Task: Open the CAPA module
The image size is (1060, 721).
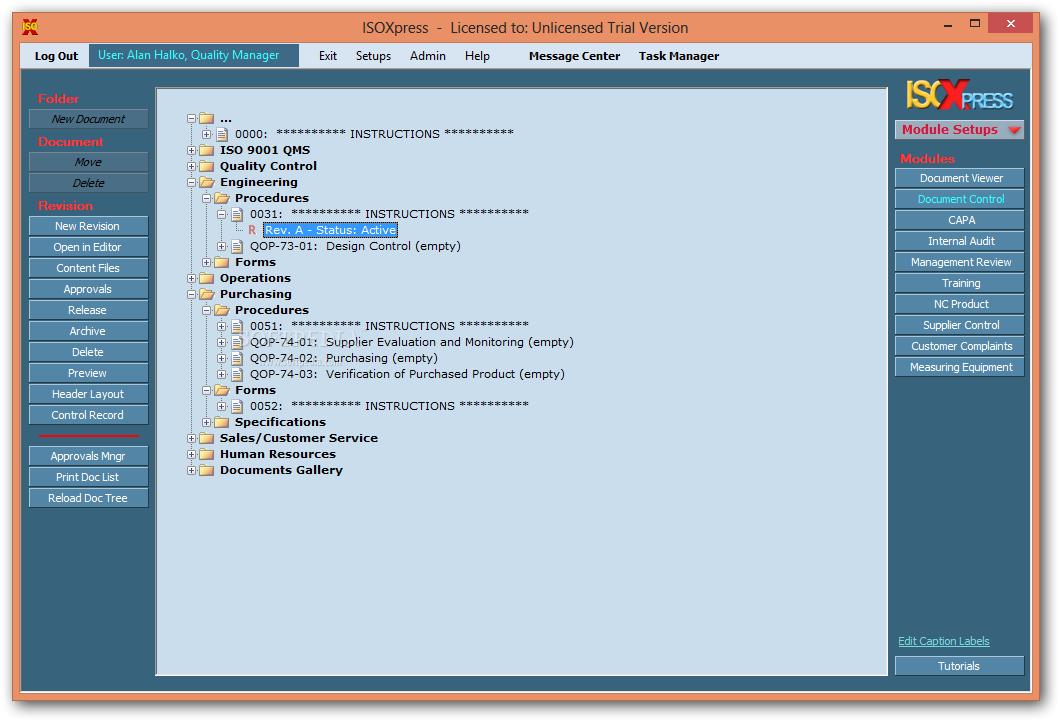Action: [959, 220]
